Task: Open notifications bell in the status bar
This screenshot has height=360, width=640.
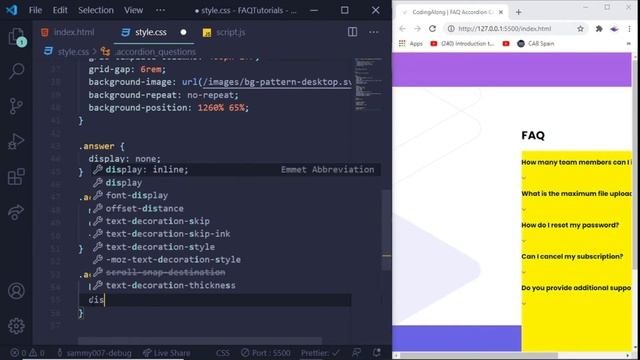Action: point(376,353)
